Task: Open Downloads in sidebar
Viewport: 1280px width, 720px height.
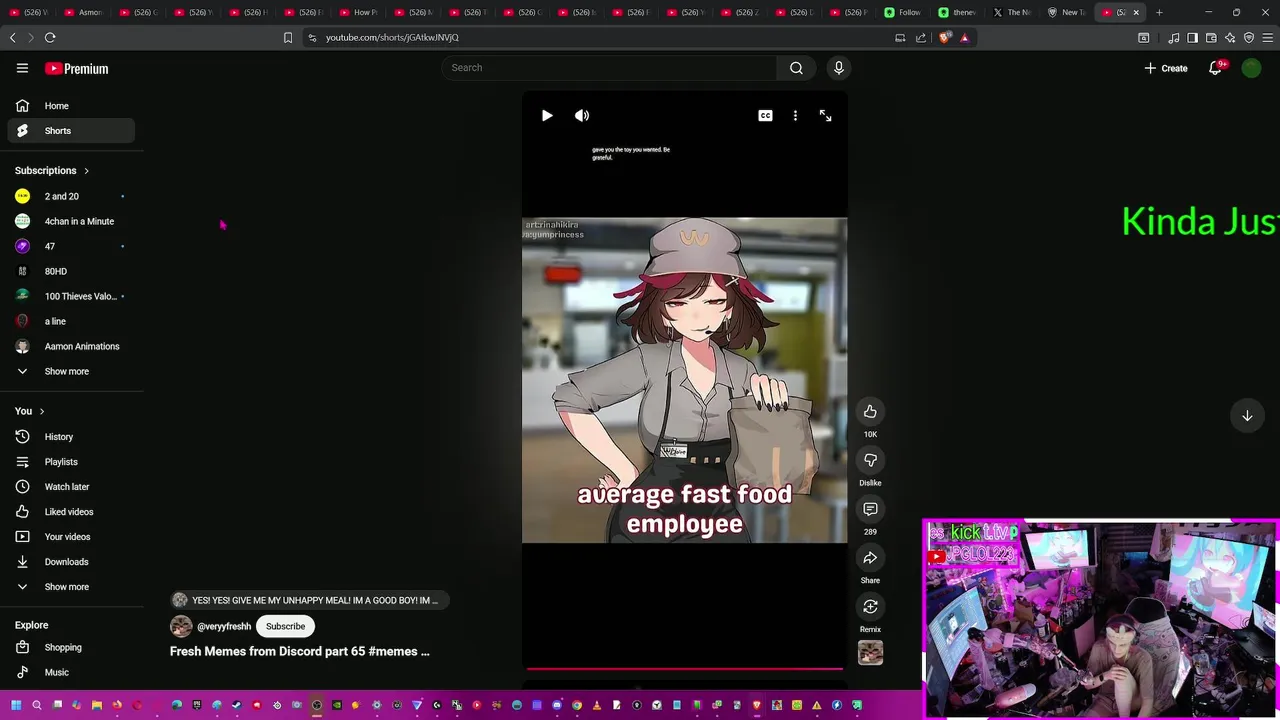Action: coord(71,562)
